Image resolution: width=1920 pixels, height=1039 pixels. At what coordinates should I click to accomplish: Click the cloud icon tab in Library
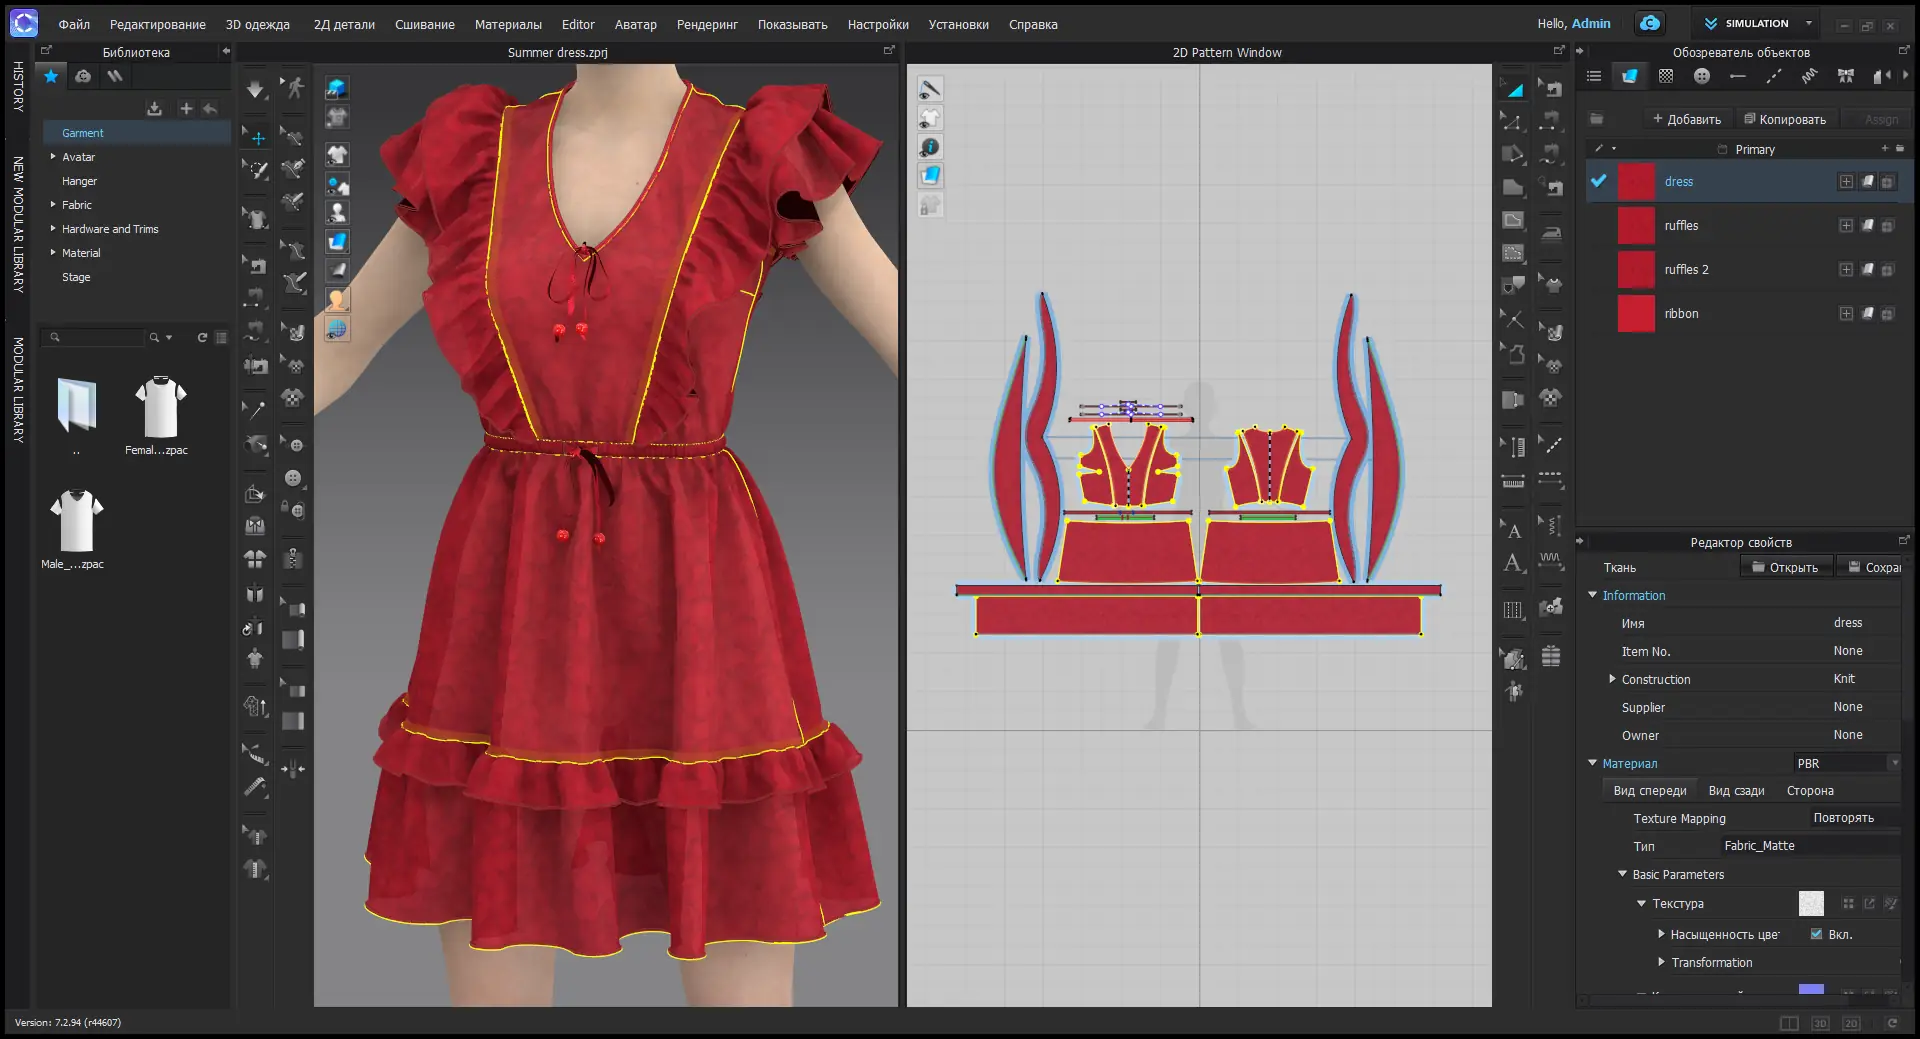83,76
